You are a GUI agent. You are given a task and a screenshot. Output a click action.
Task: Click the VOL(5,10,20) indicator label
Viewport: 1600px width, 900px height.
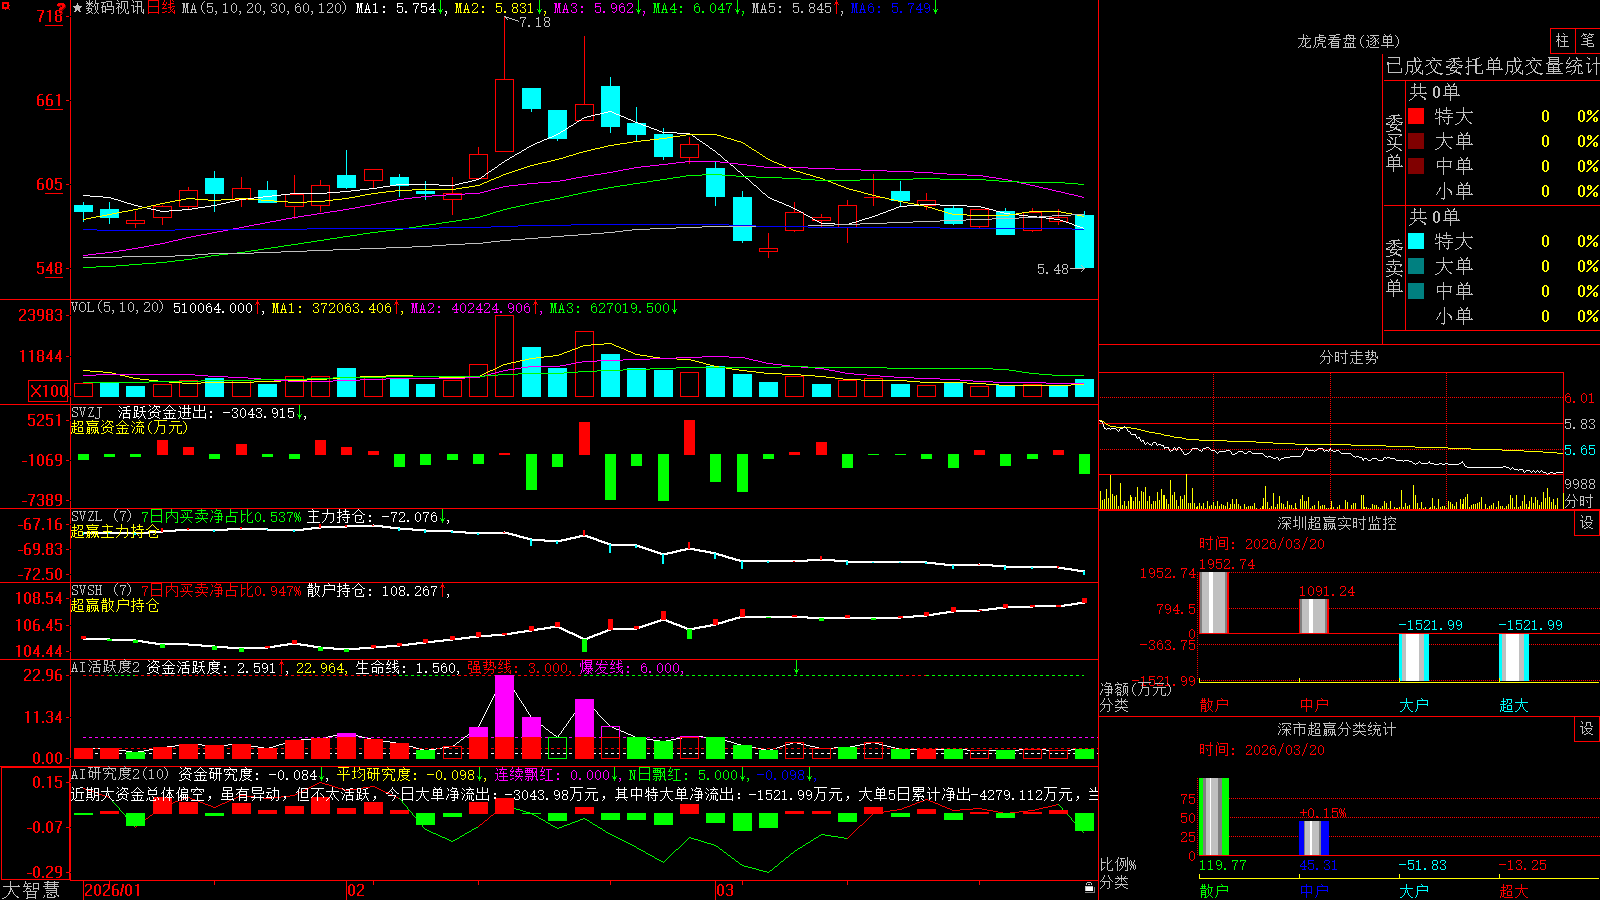point(117,308)
